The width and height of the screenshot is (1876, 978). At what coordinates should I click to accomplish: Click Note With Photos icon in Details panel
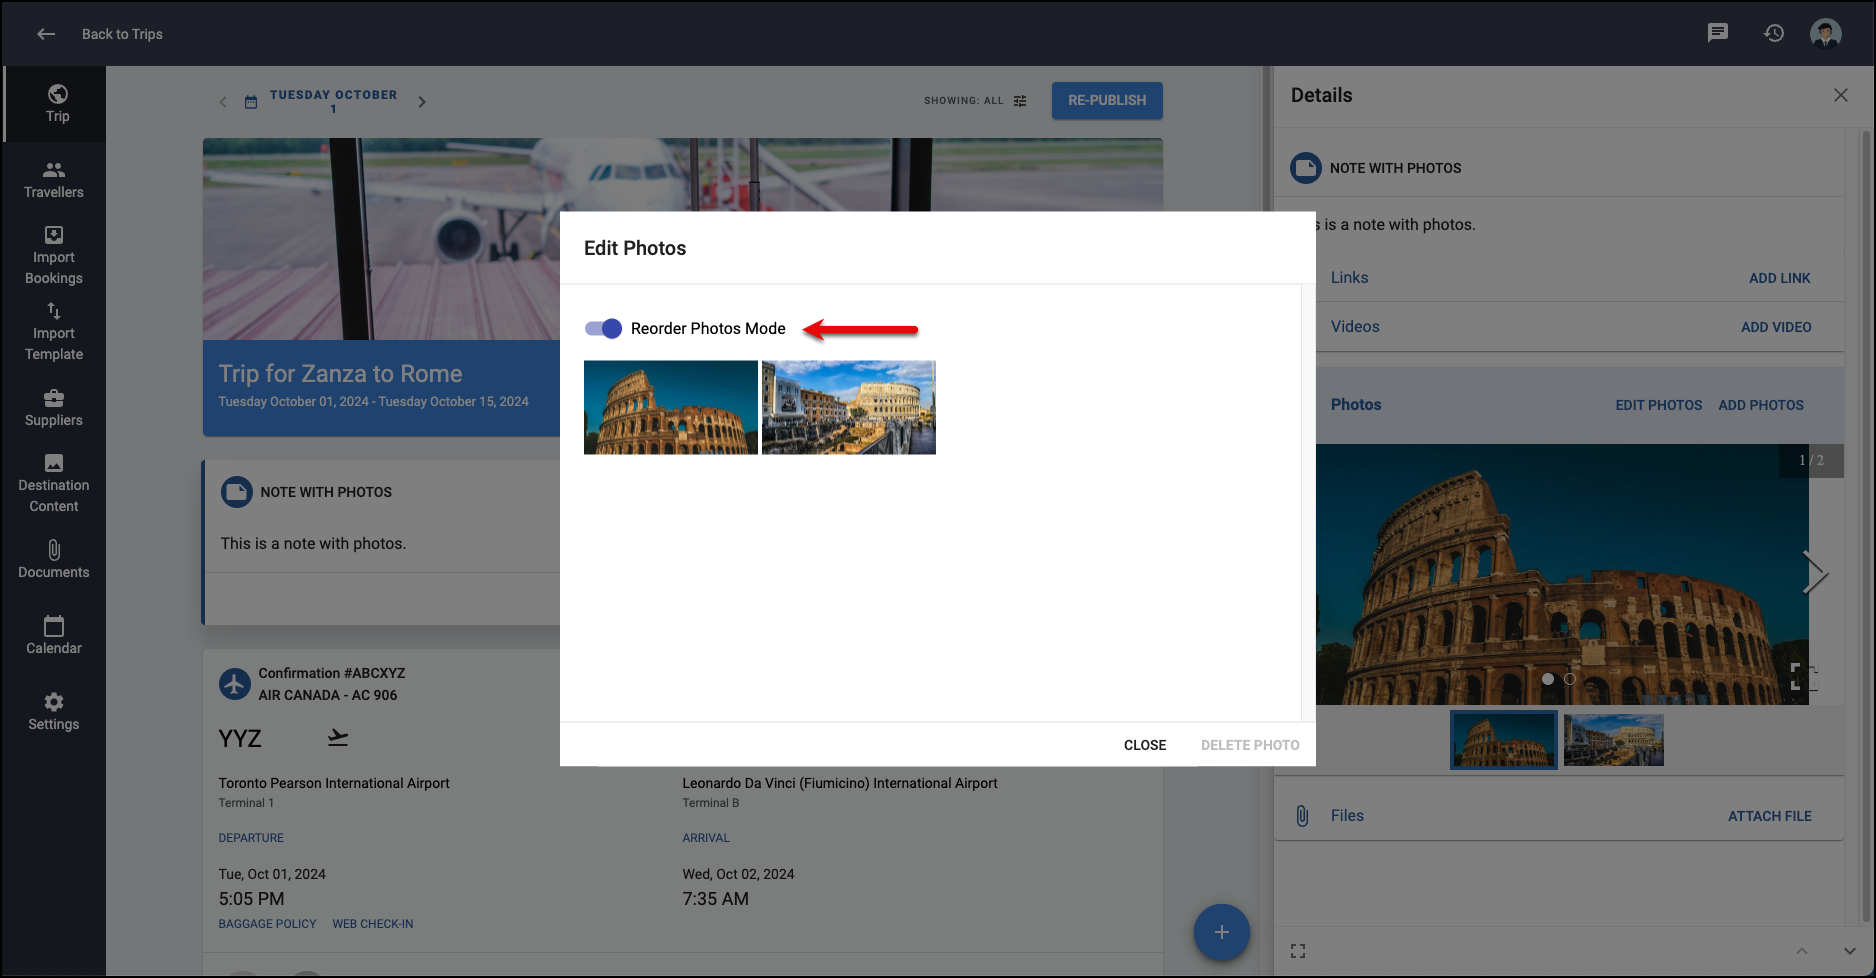coord(1306,168)
